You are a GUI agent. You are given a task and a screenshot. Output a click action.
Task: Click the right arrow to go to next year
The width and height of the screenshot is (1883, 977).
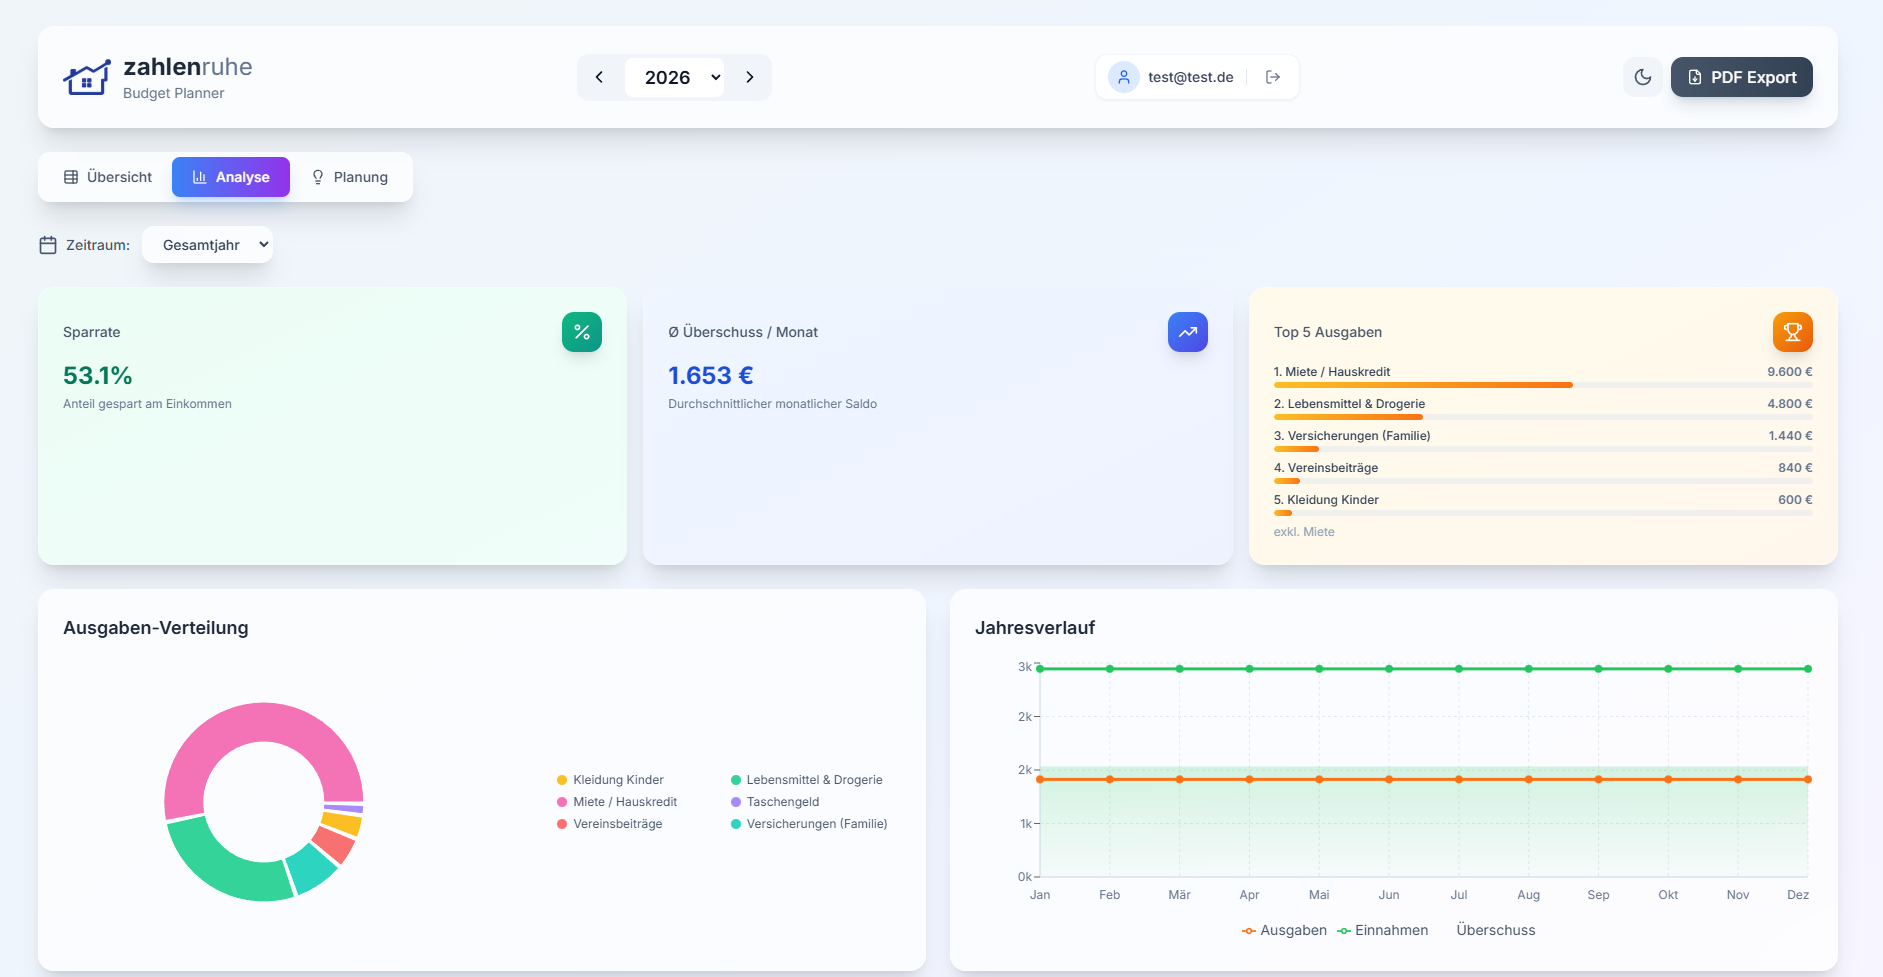click(x=750, y=76)
